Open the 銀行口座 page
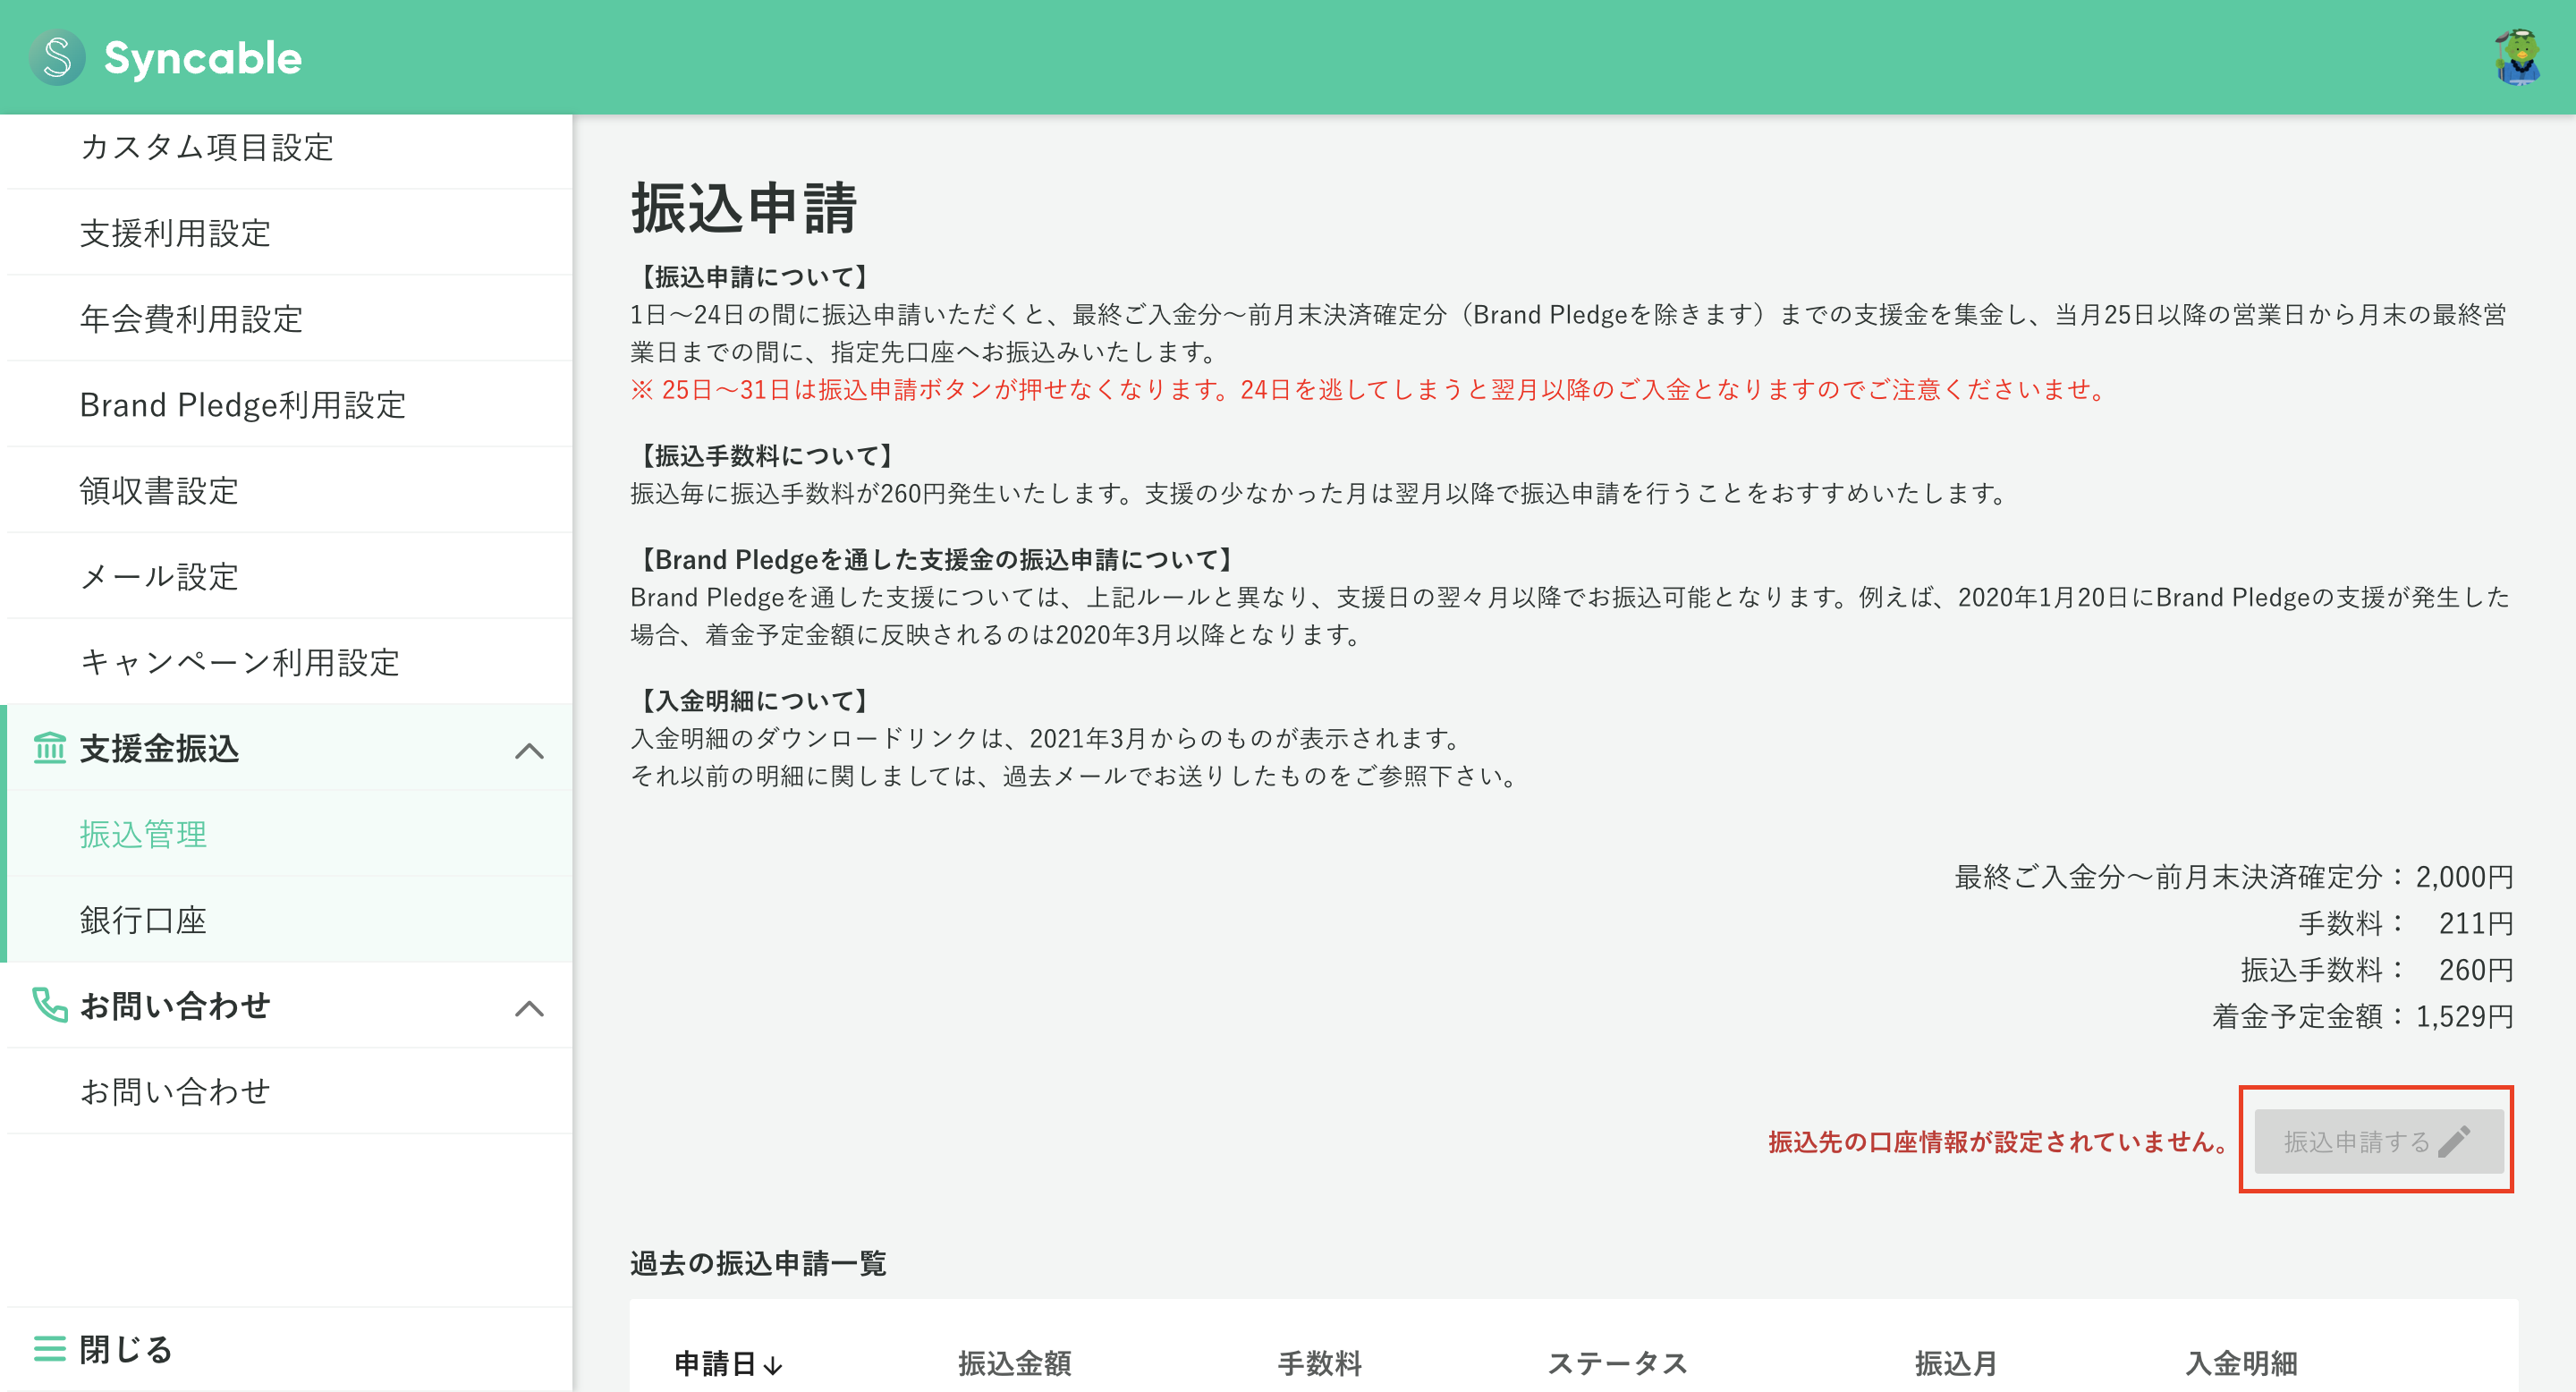2576x1392 pixels. [x=142, y=921]
